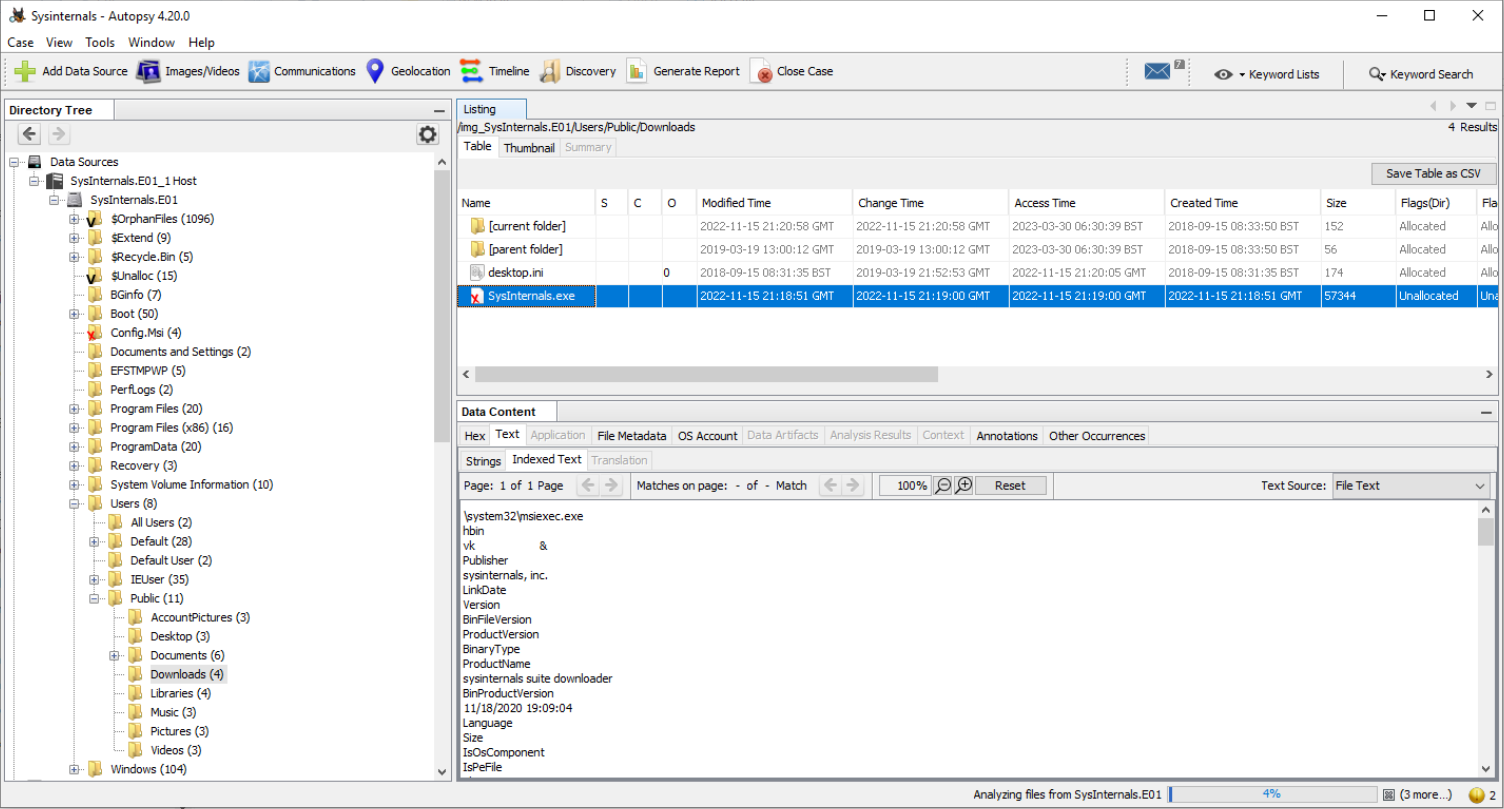The width and height of the screenshot is (1504, 809).
Task: Minimize the Data Content panel
Action: click(1488, 412)
